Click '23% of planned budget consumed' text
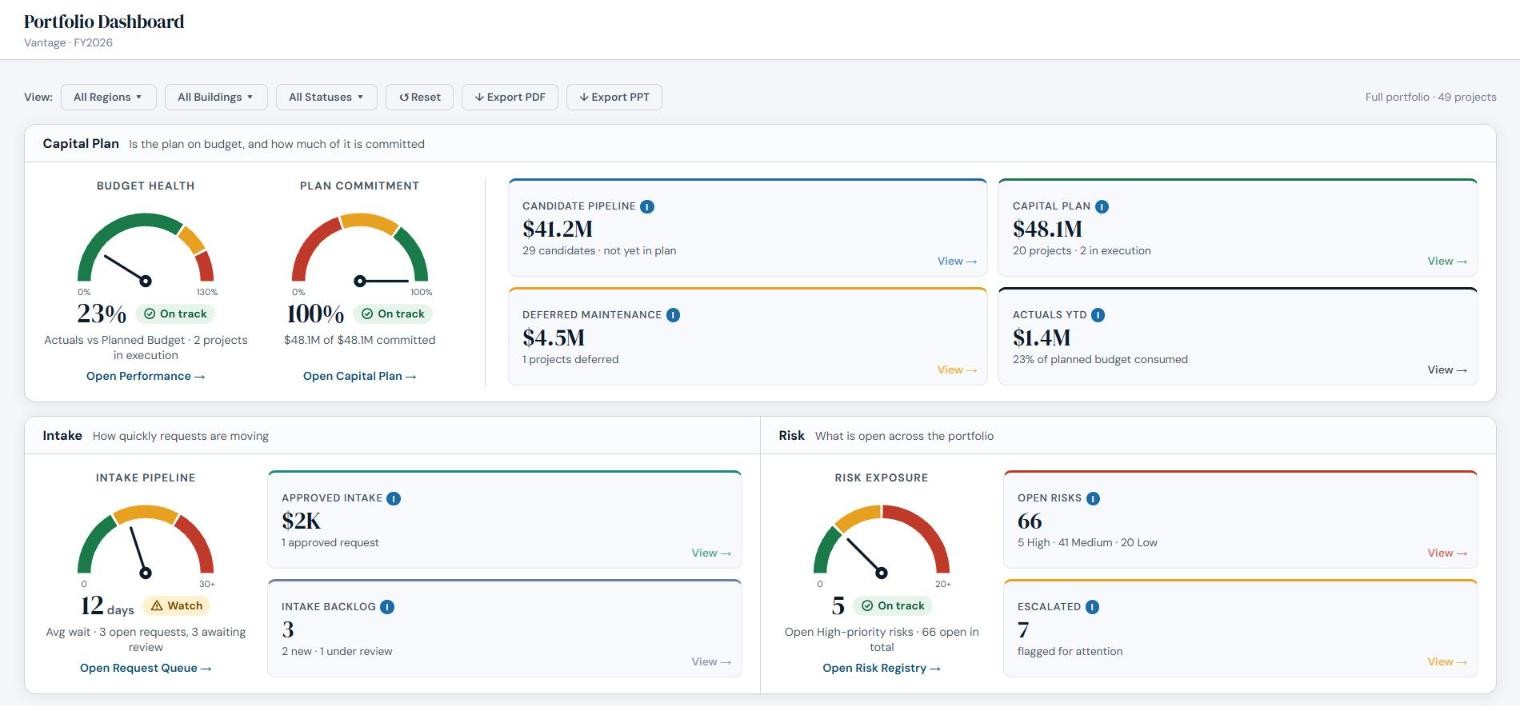Image resolution: width=1520 pixels, height=706 pixels. click(x=1100, y=359)
